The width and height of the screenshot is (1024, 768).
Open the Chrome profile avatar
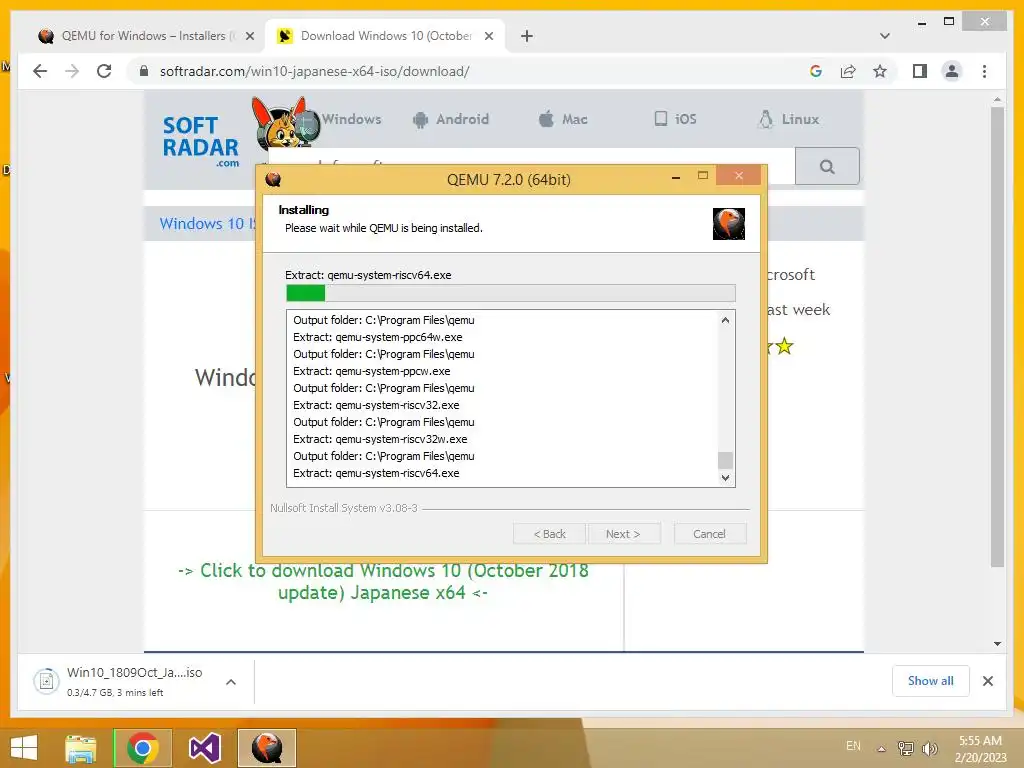(x=952, y=71)
